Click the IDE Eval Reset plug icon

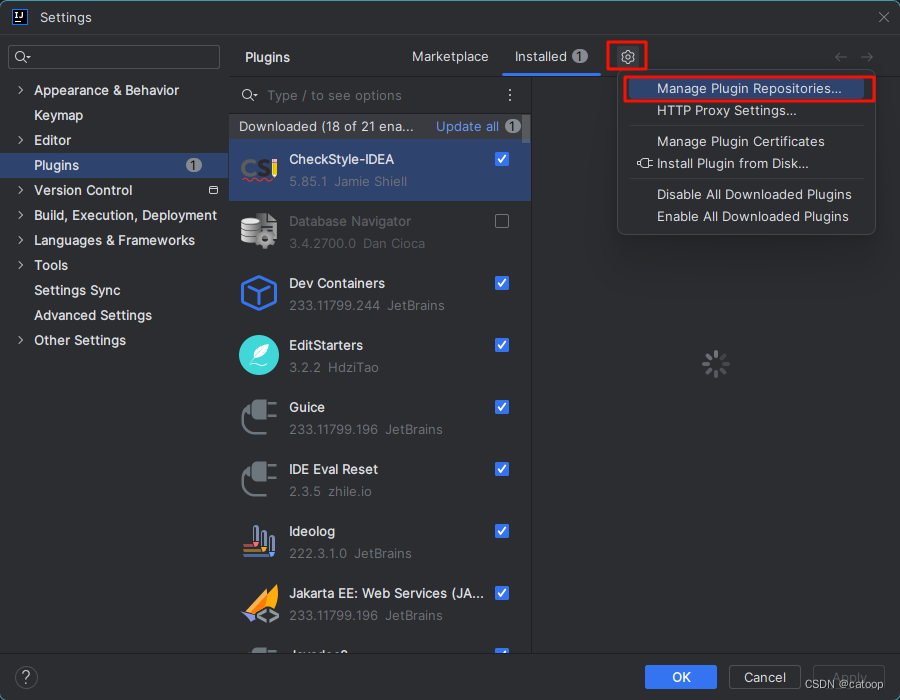[x=259, y=479]
